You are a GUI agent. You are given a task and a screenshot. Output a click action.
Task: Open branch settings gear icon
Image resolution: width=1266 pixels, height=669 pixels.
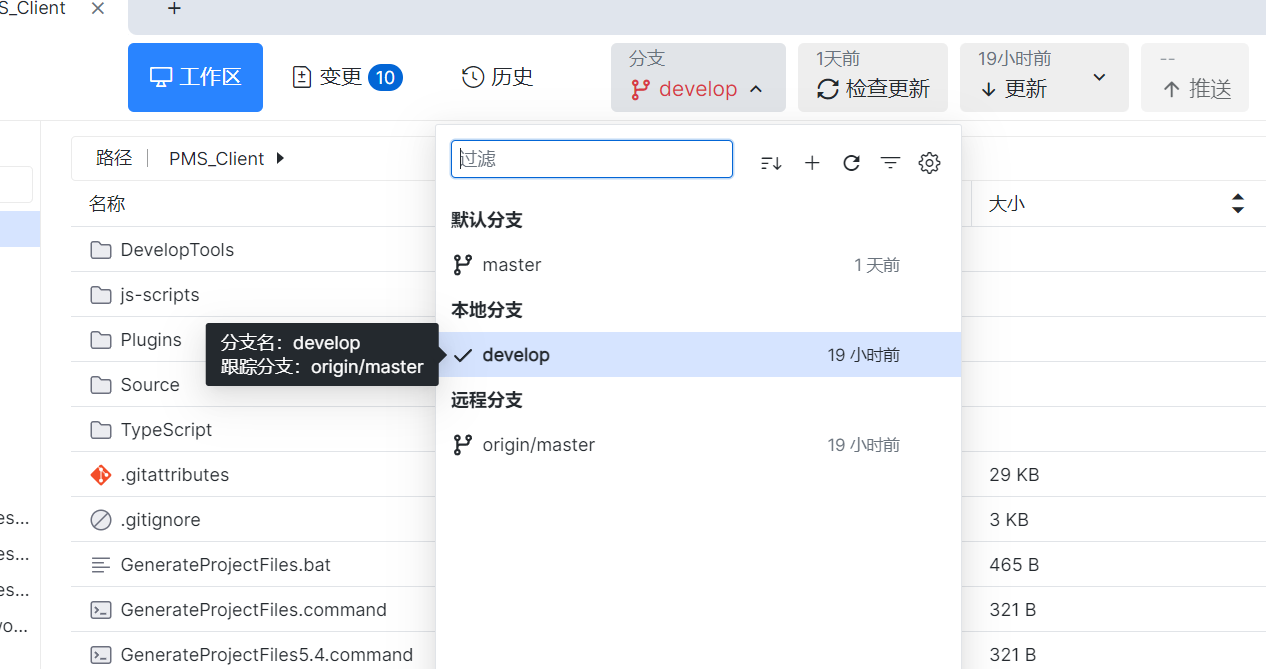(930, 163)
